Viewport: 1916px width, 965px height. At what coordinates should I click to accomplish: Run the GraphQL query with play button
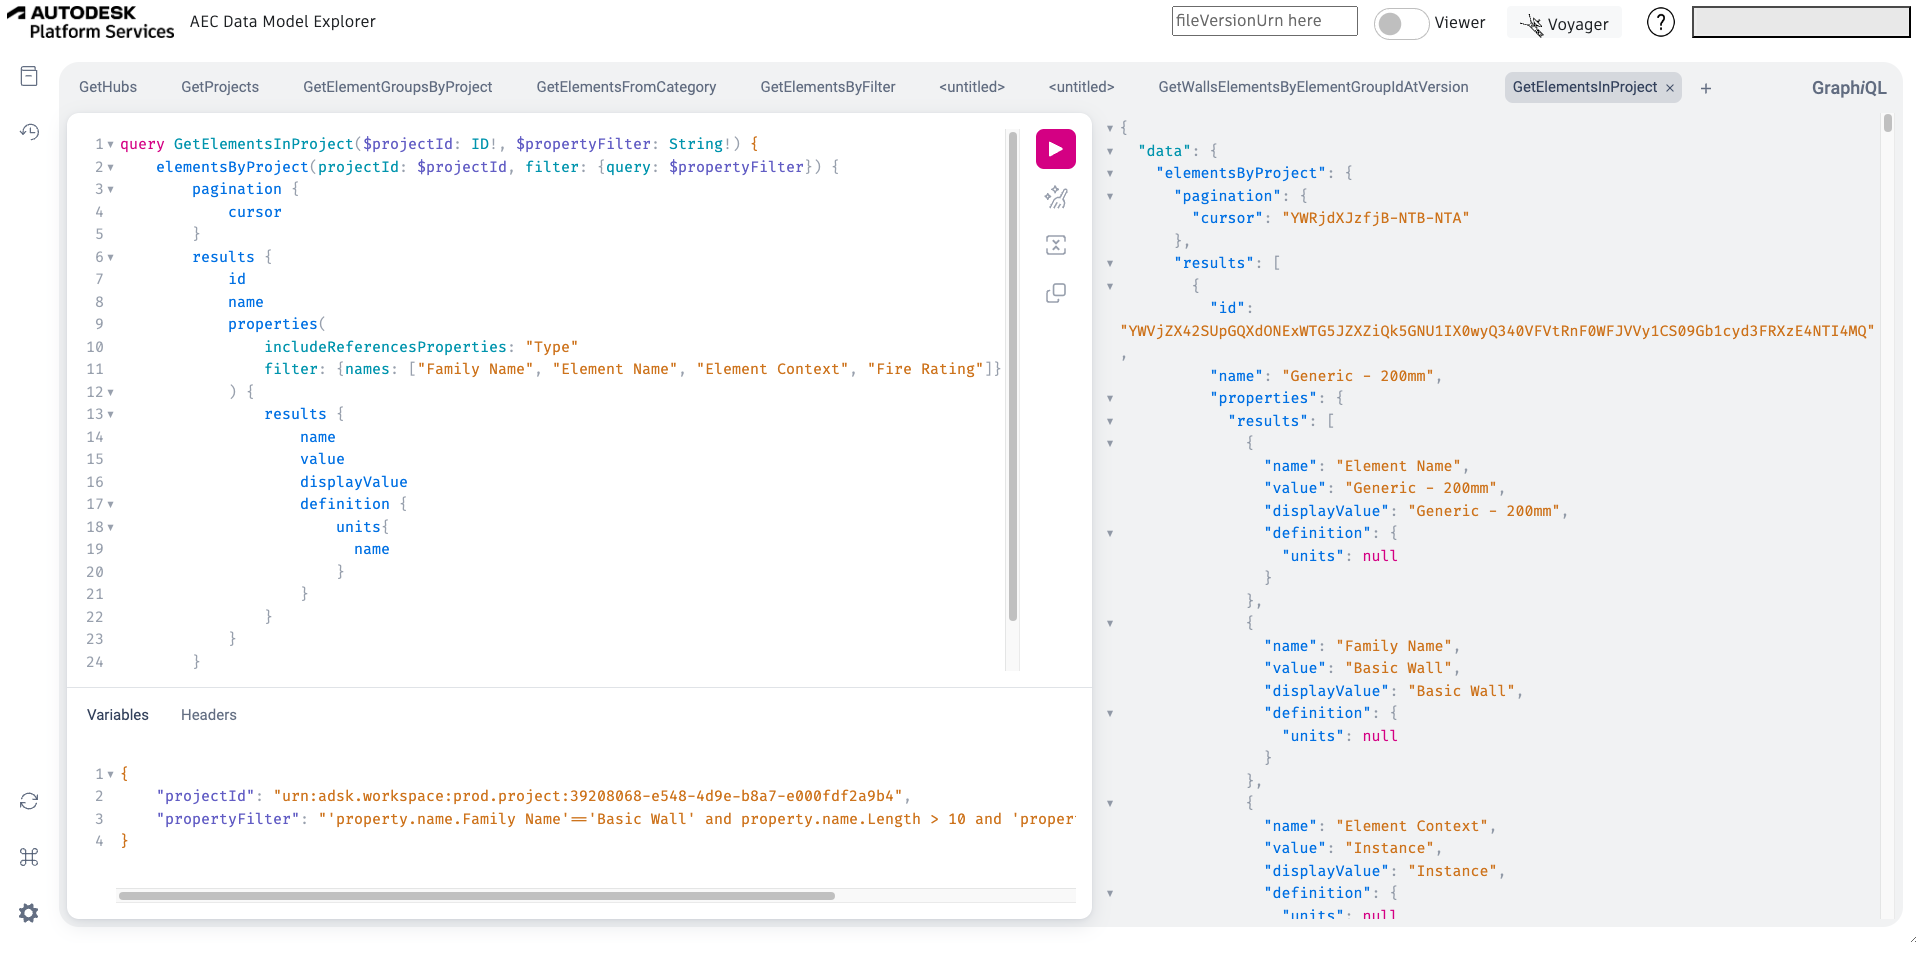pyautogui.click(x=1055, y=149)
